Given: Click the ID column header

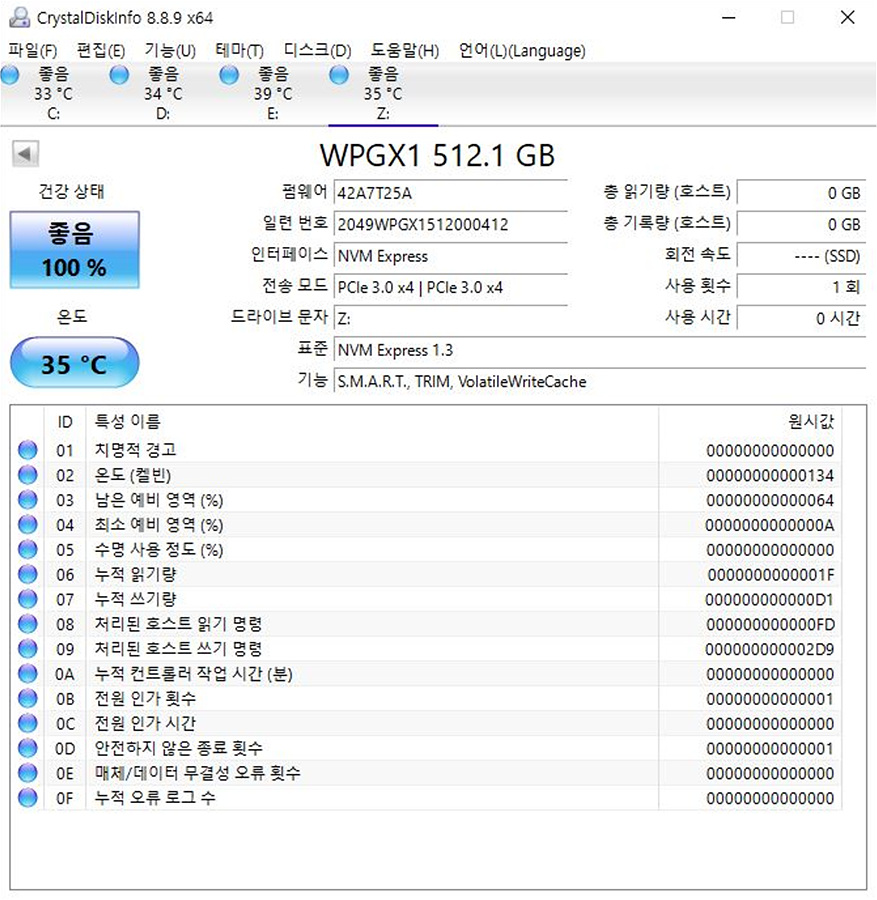Looking at the screenshot, I should click(x=65, y=422).
